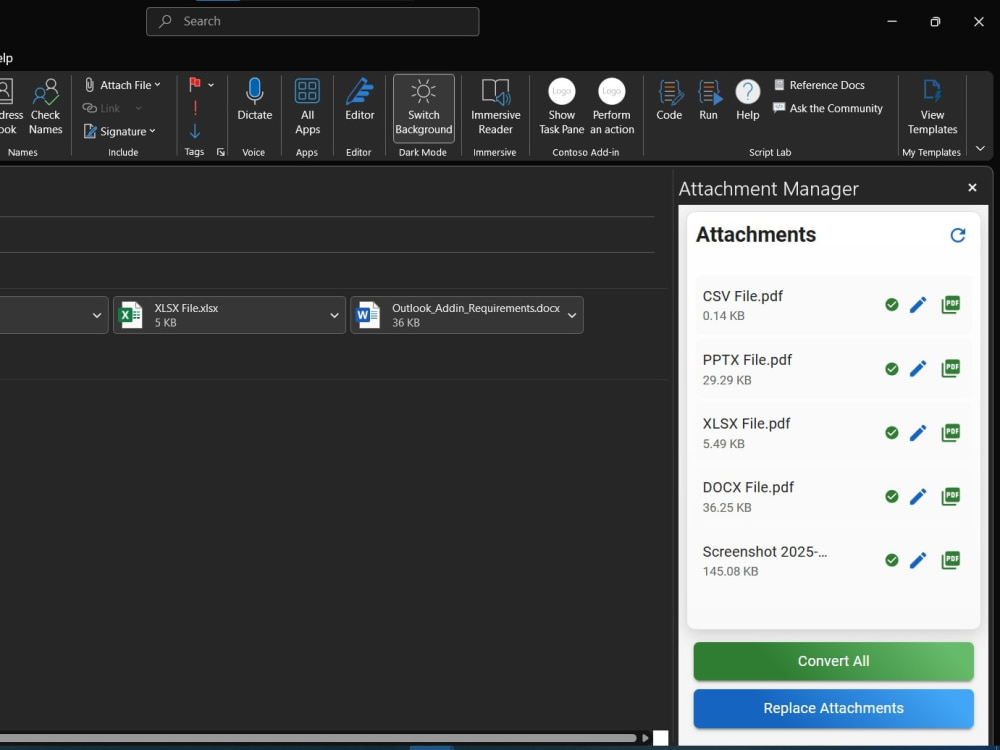Click green check for XLSX File.pdf
The image size is (1000, 750).
click(892, 433)
